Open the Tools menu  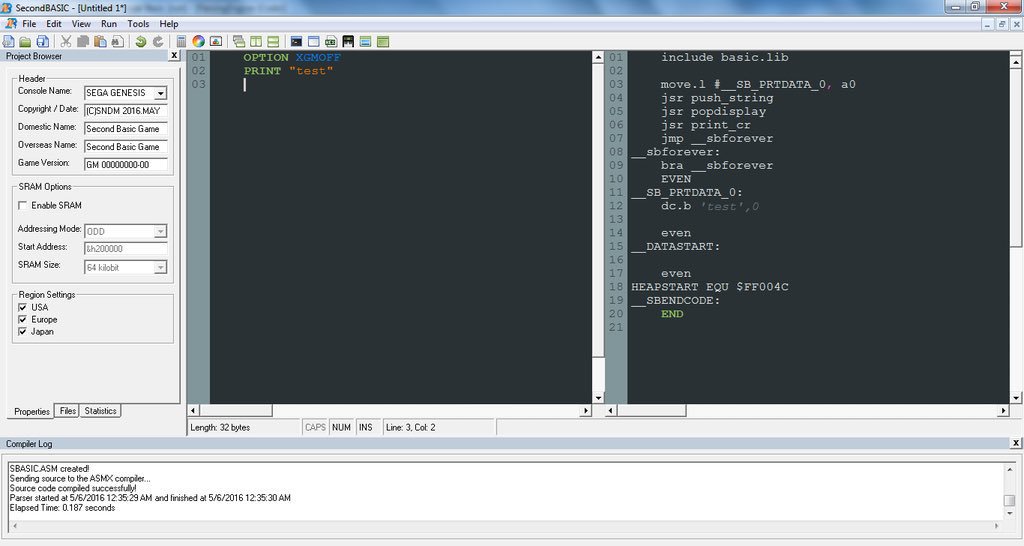pos(138,24)
